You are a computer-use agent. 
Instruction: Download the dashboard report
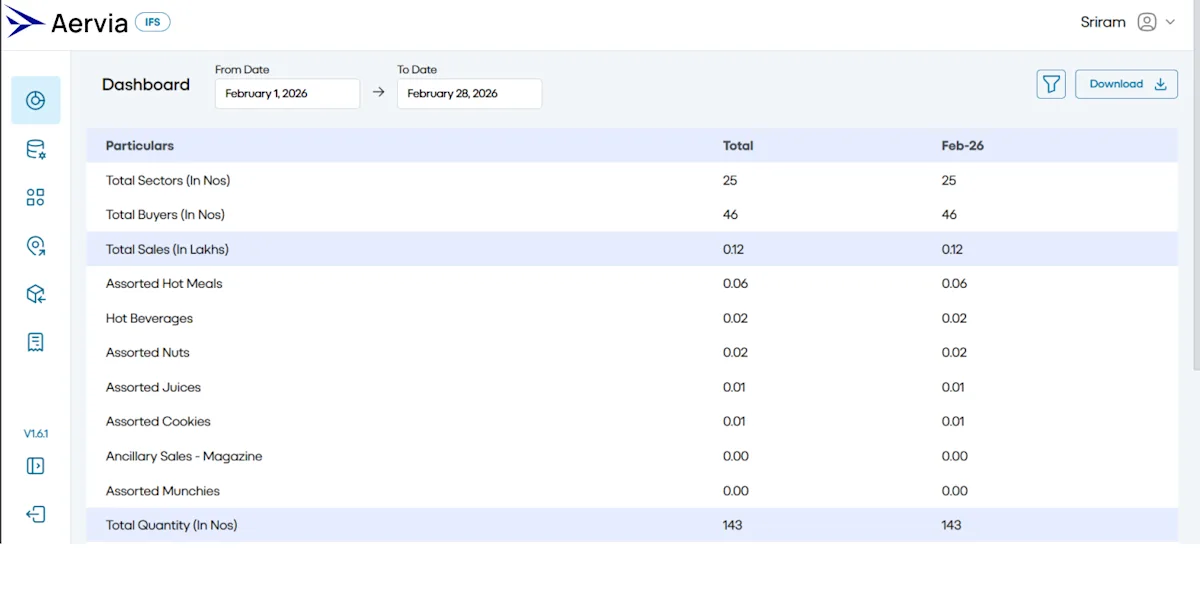1126,84
